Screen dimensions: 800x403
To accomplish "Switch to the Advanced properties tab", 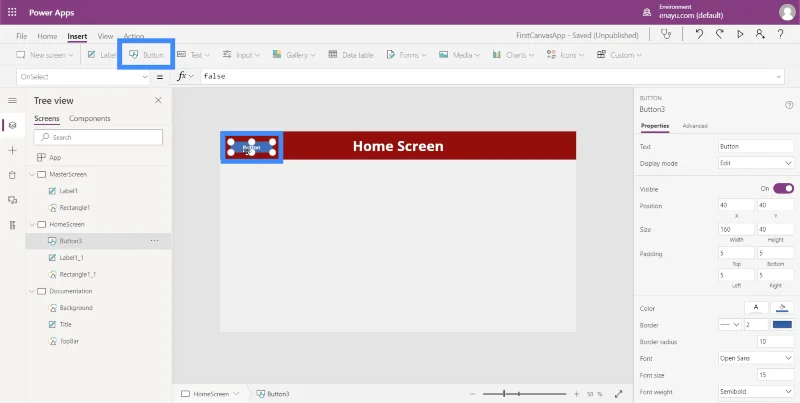I will coord(695,125).
